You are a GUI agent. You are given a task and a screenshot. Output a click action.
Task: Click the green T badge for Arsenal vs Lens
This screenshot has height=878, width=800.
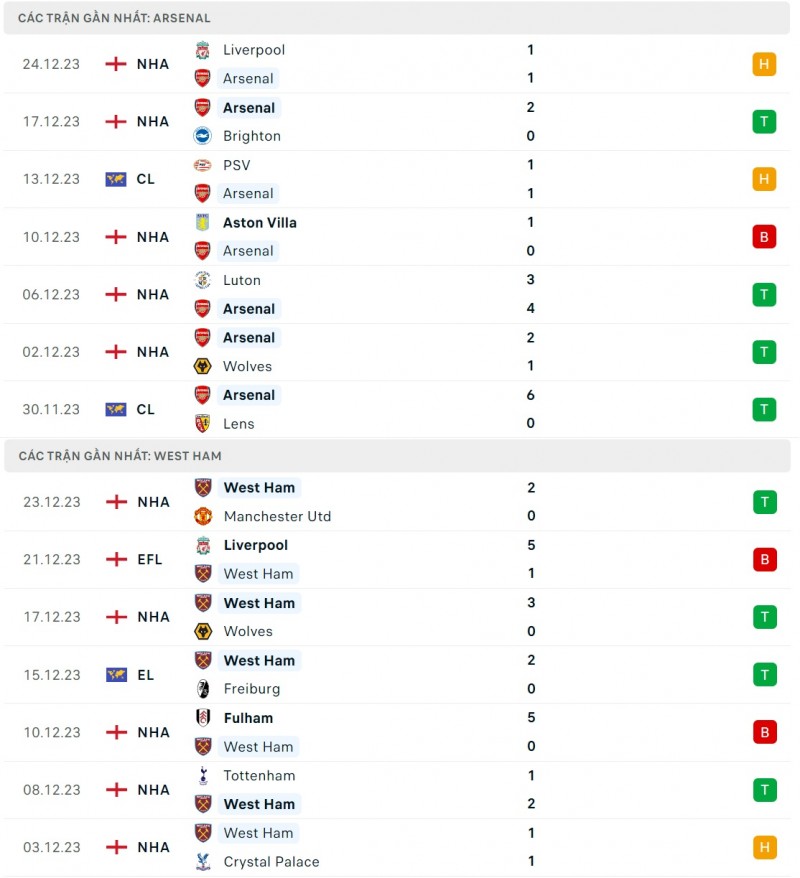764,409
